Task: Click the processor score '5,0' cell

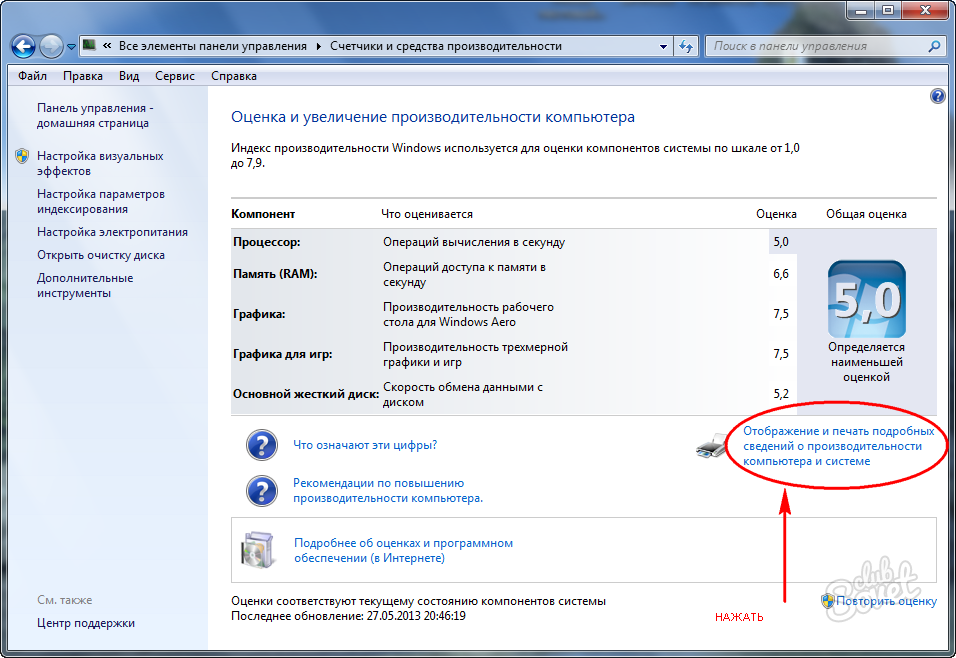Action: click(x=781, y=242)
